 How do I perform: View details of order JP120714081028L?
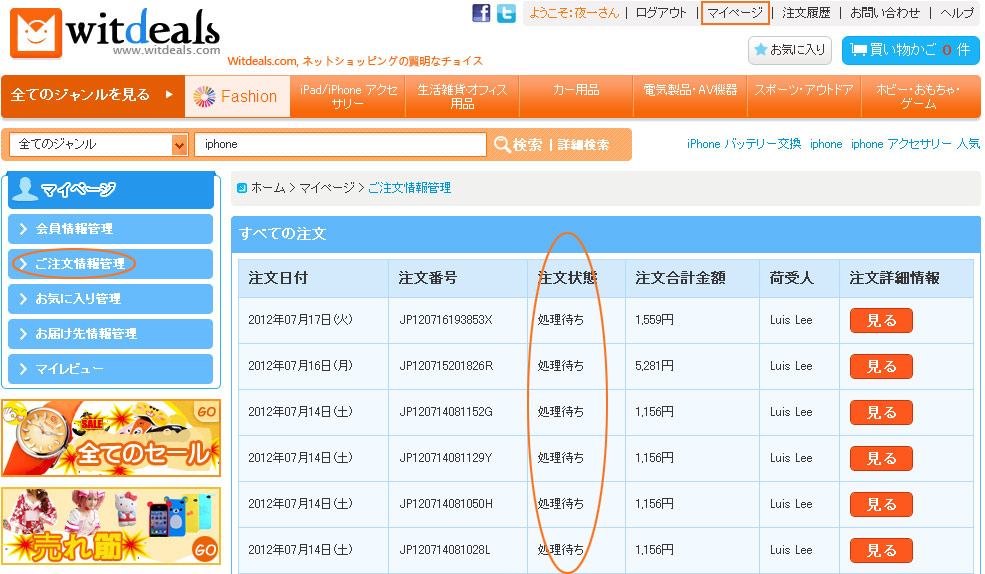[x=881, y=550]
